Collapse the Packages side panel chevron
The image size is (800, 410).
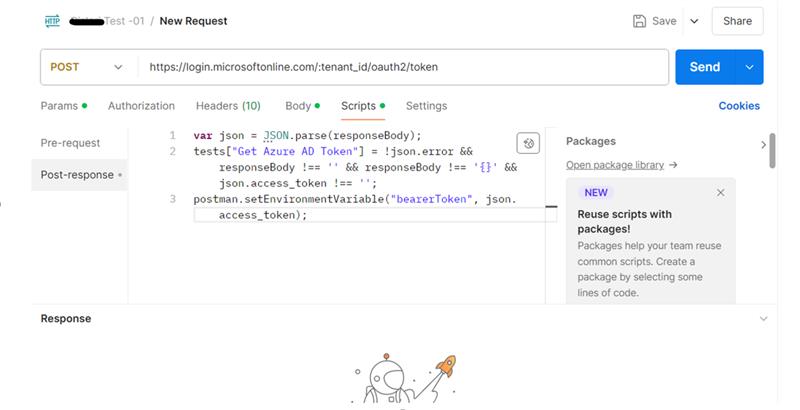(763, 145)
